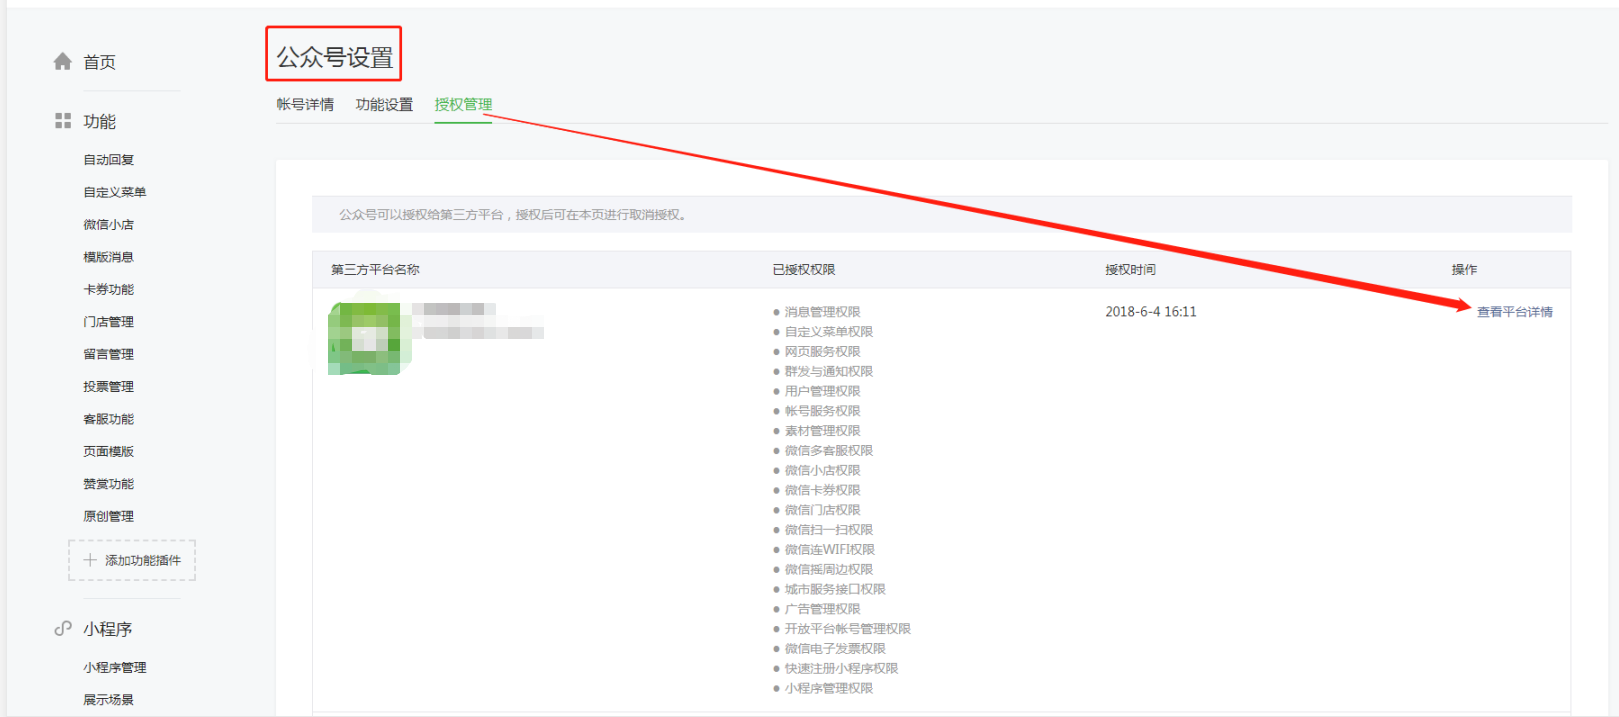Click the 消息管理权限 permission entry
1619x717 pixels.
pyautogui.click(x=822, y=312)
